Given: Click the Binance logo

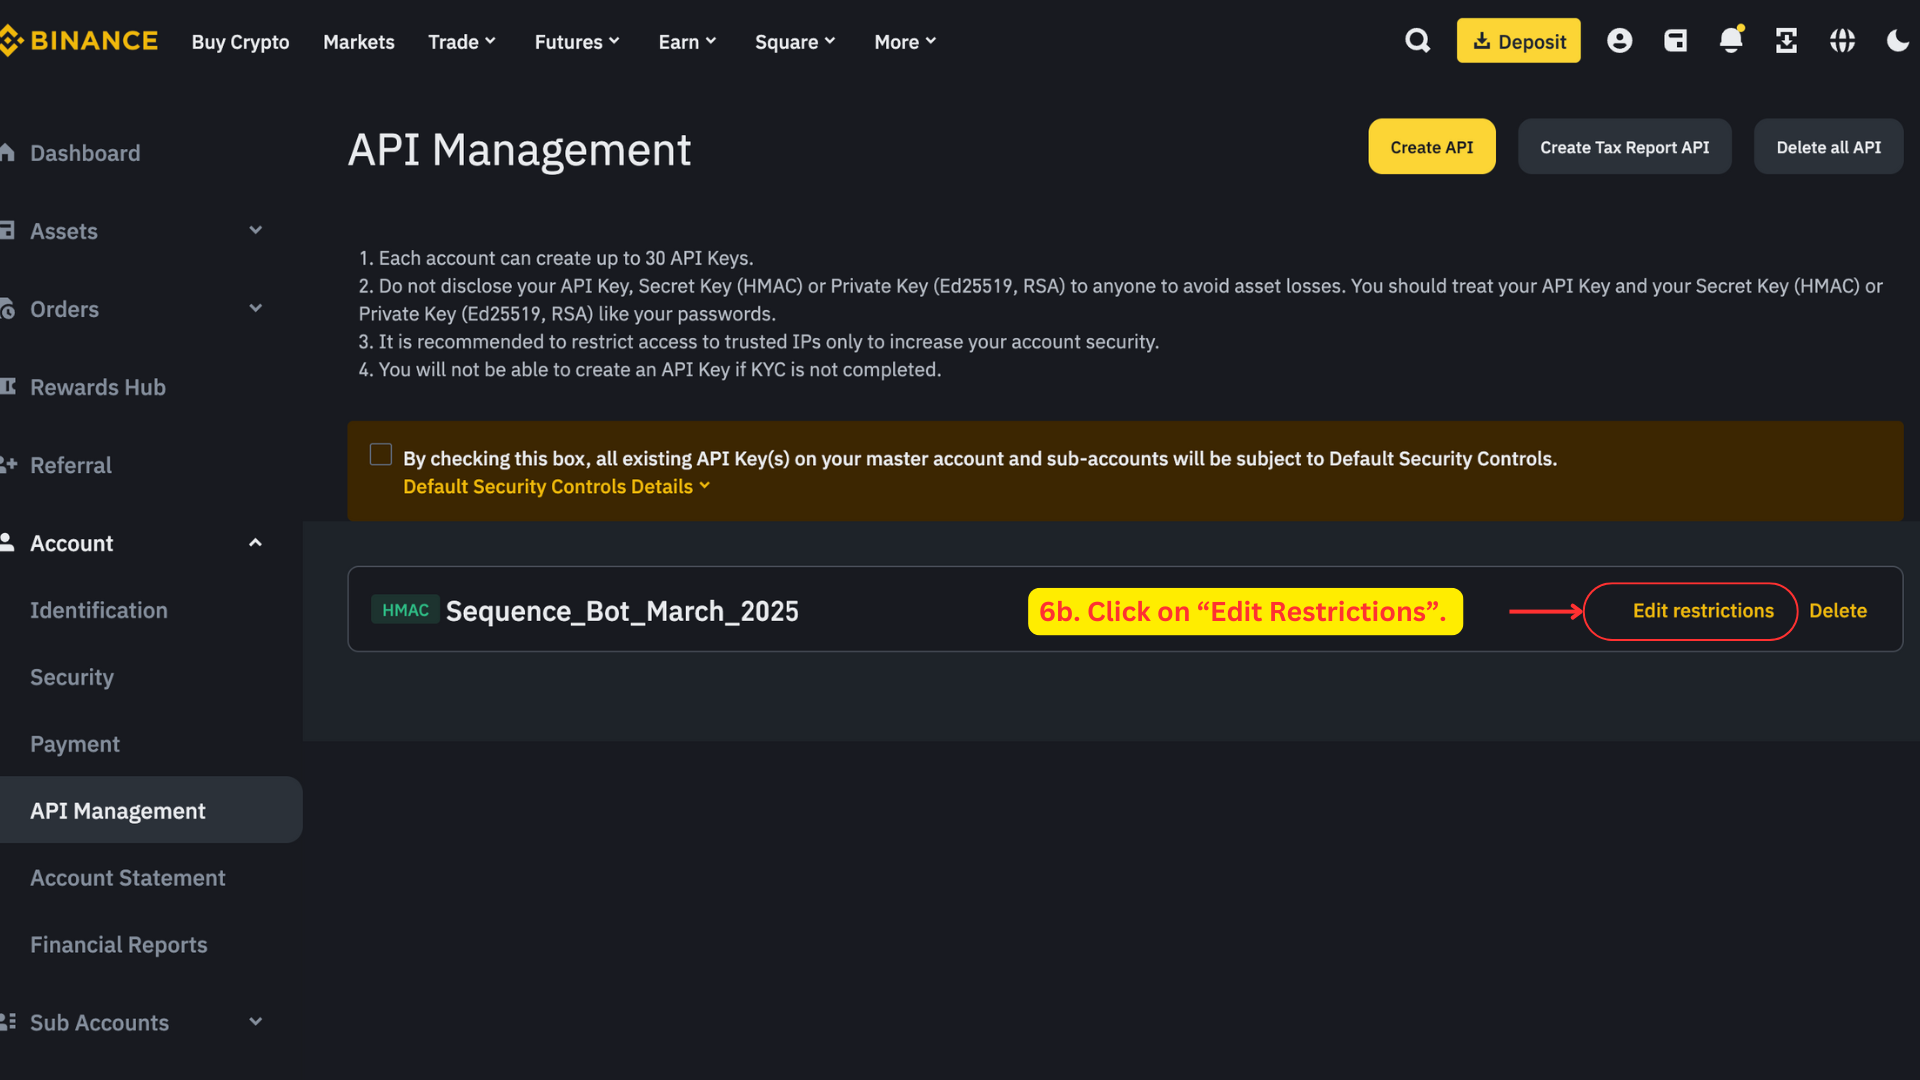Looking at the screenshot, I should coord(79,41).
